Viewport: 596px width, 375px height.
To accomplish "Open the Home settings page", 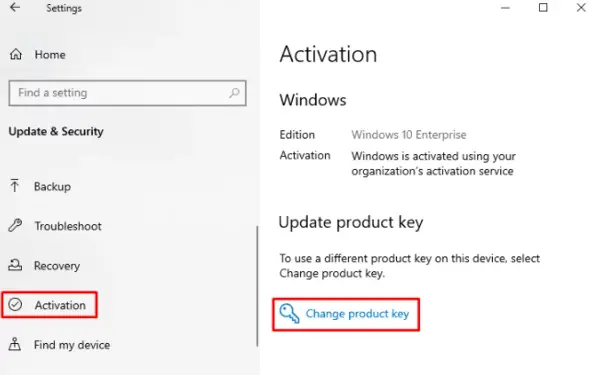I will [50, 55].
